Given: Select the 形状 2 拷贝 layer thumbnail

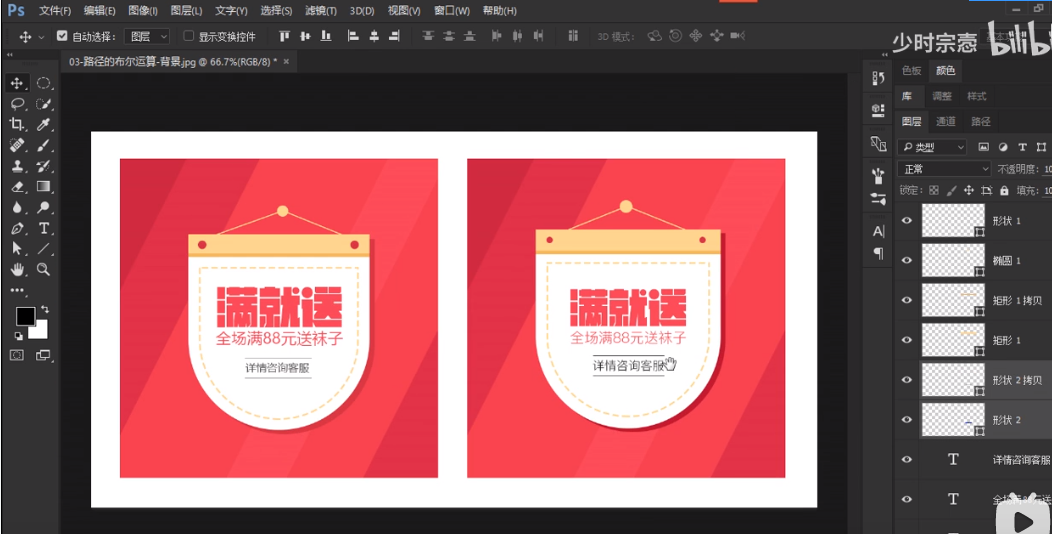Looking at the screenshot, I should tap(953, 380).
